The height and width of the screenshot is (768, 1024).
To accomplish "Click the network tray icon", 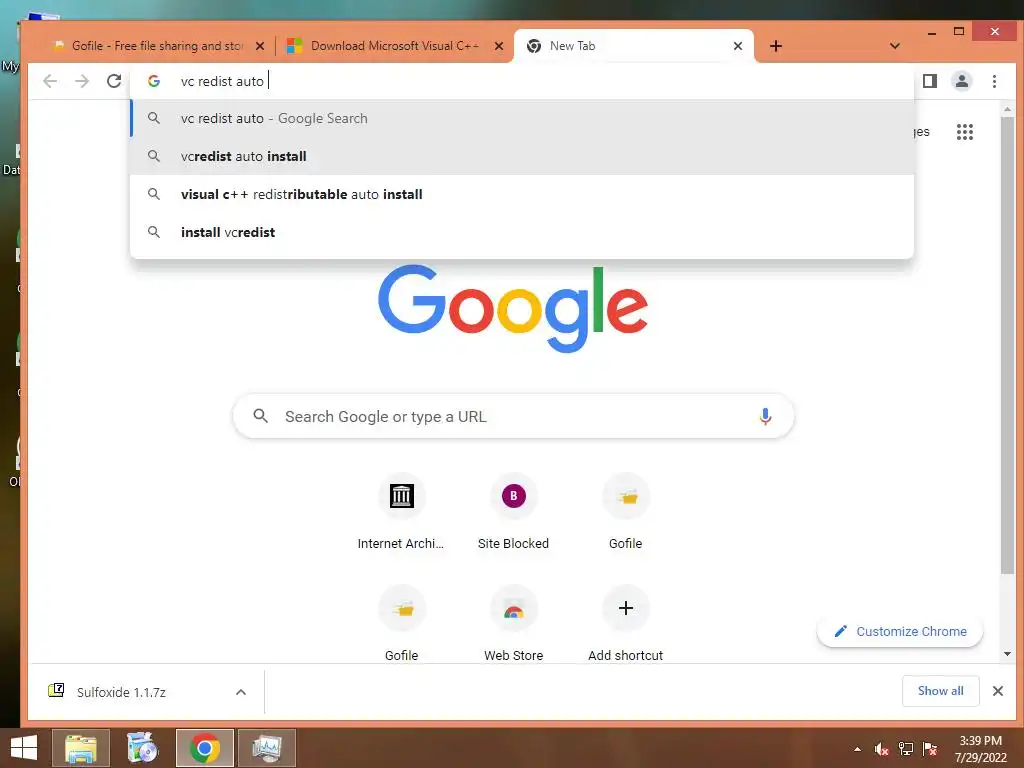I will click(x=906, y=750).
